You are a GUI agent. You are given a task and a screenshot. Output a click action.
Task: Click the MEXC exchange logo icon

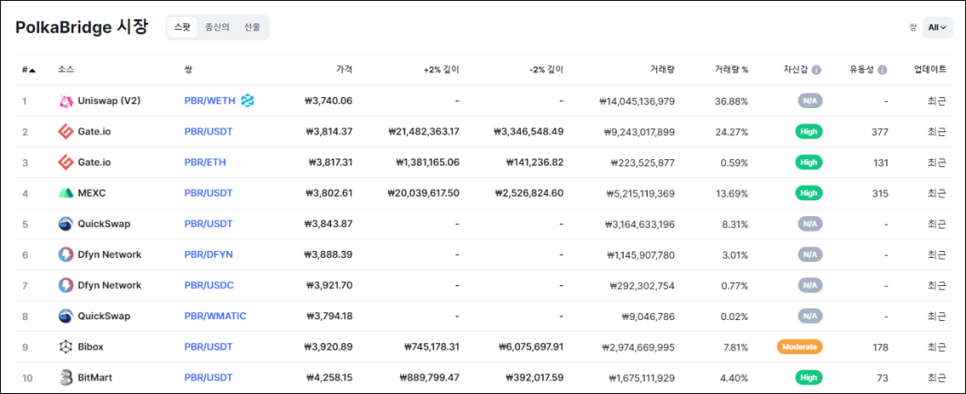tap(65, 193)
